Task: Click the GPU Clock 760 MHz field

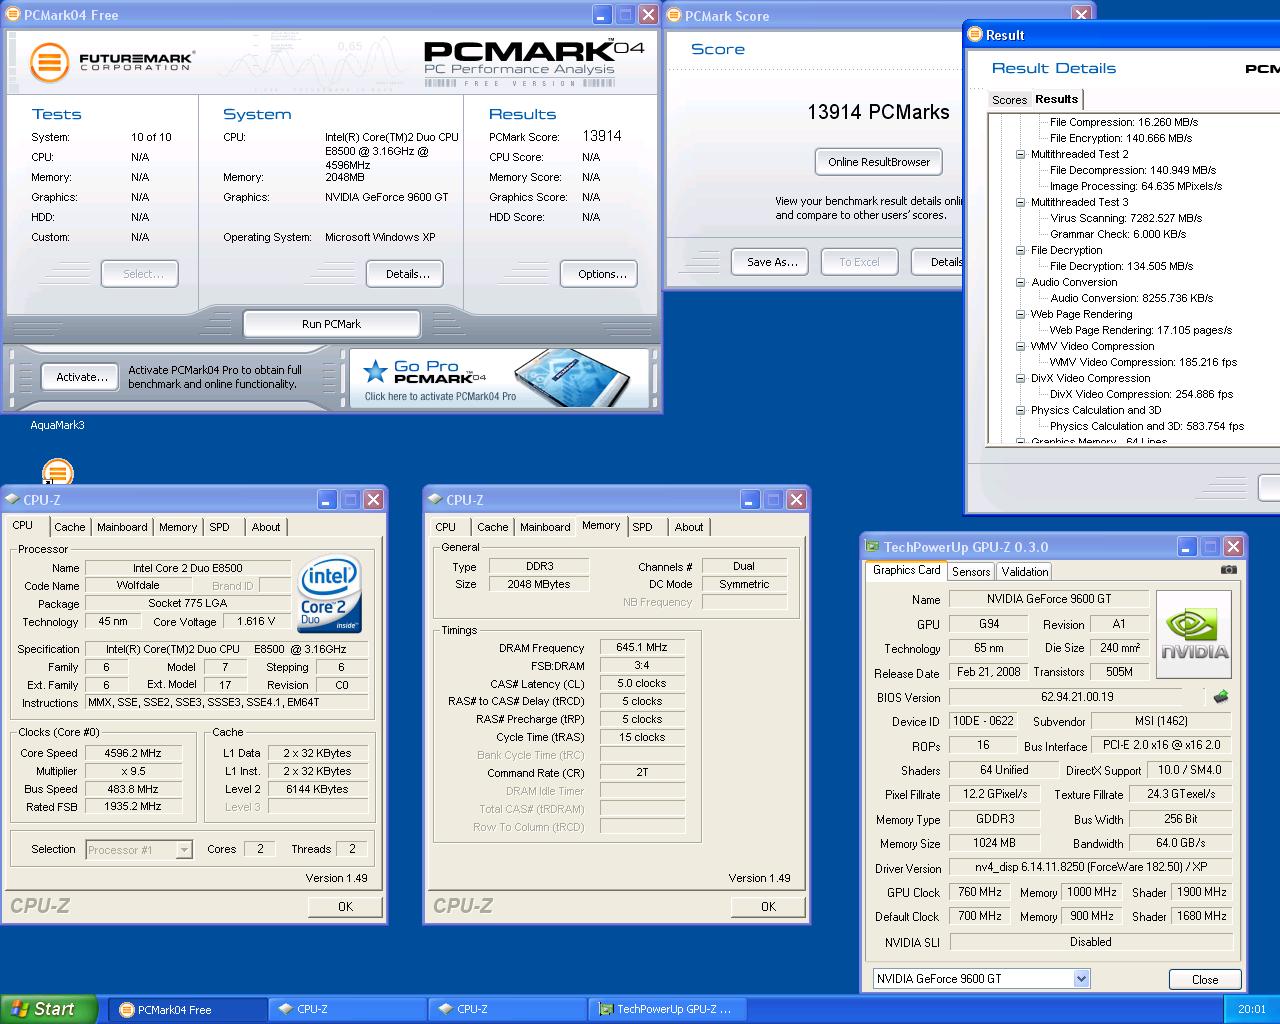Action: point(980,892)
